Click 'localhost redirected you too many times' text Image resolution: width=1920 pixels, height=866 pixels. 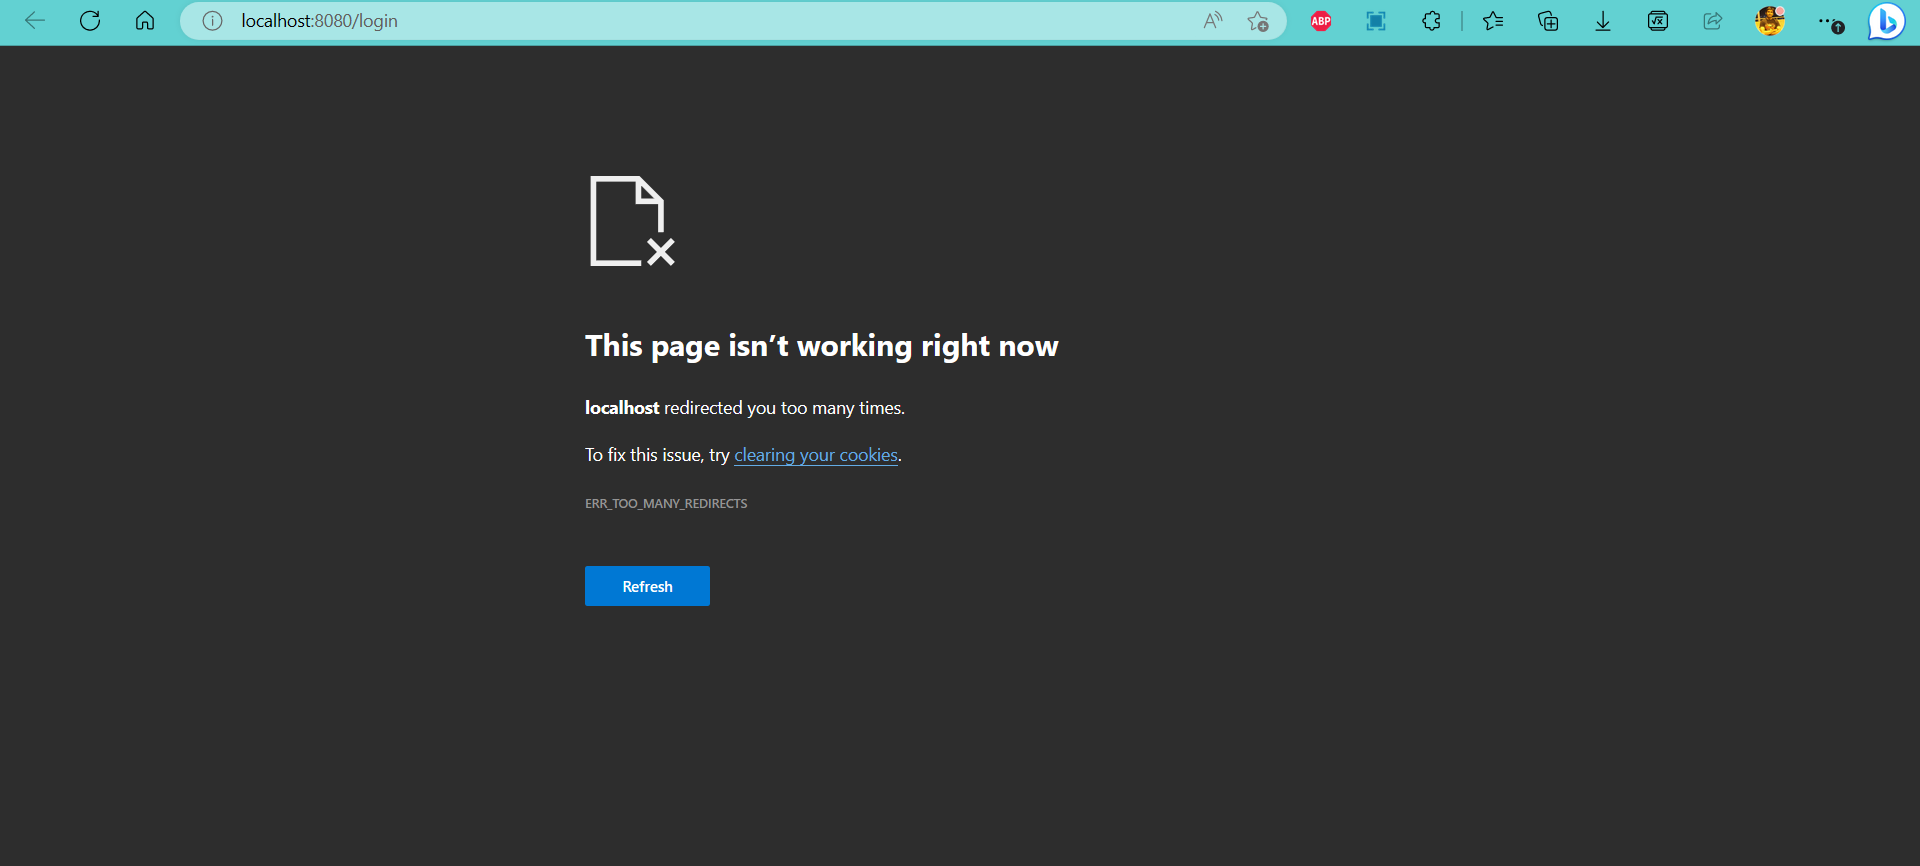[745, 408]
